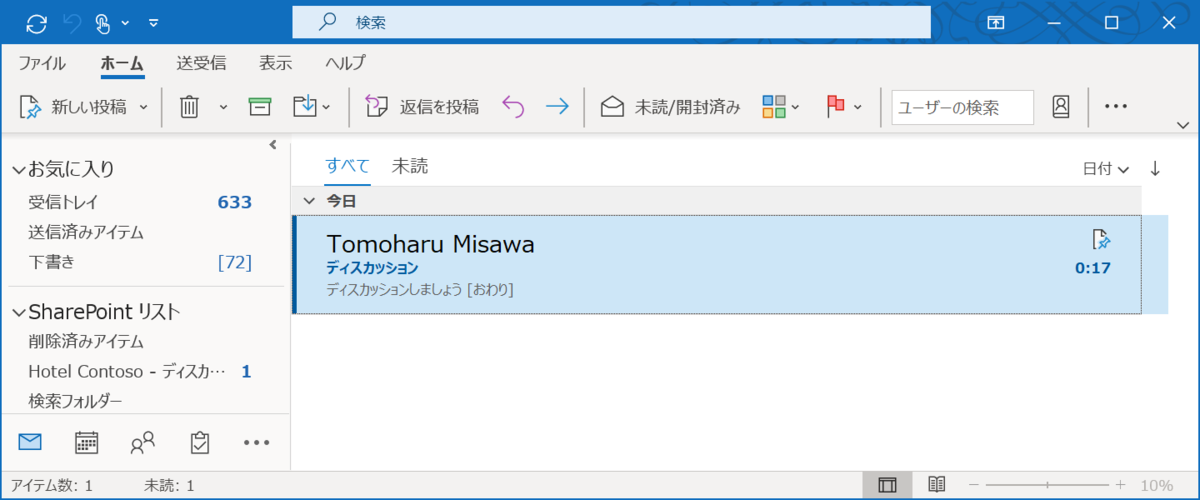Expand 新しい投稿 dropdown arrow
The width and height of the screenshot is (1200, 500).
click(x=143, y=107)
